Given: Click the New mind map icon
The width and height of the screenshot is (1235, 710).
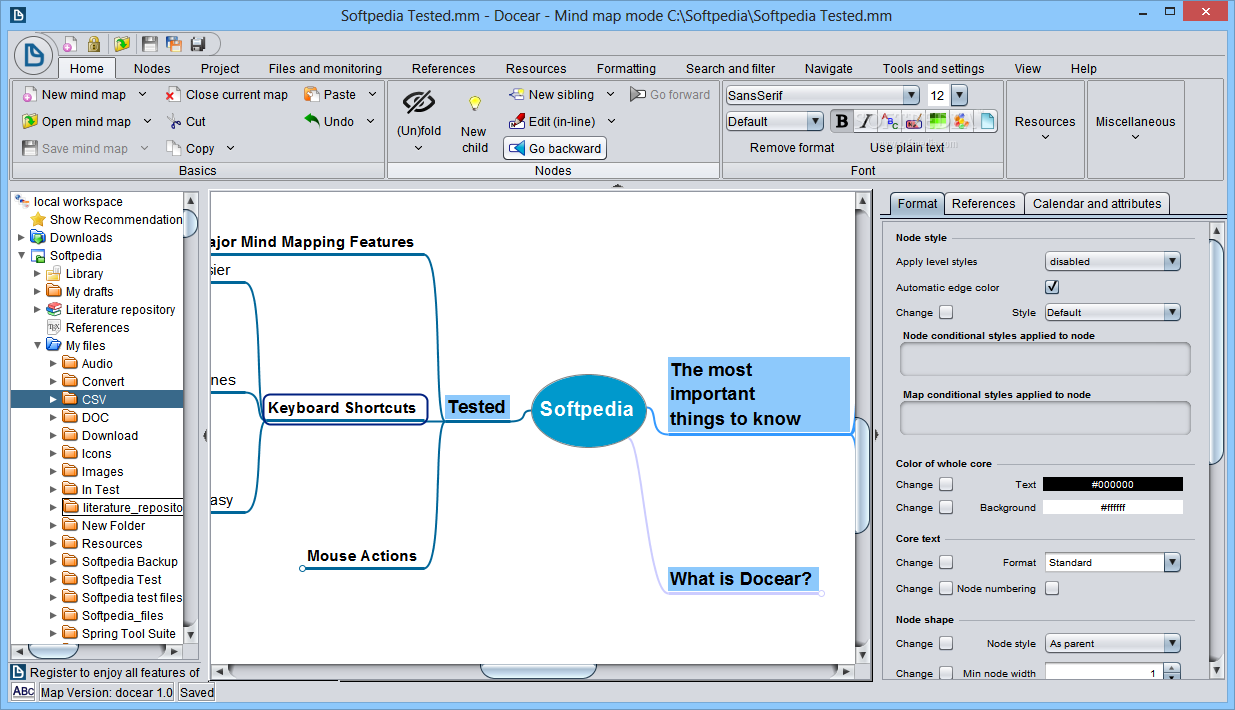Looking at the screenshot, I should tap(30, 95).
